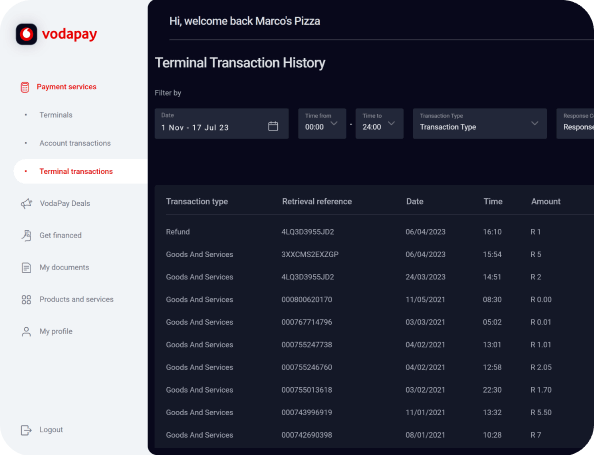
Task: Click the My documents page icon
Action: tap(26, 268)
